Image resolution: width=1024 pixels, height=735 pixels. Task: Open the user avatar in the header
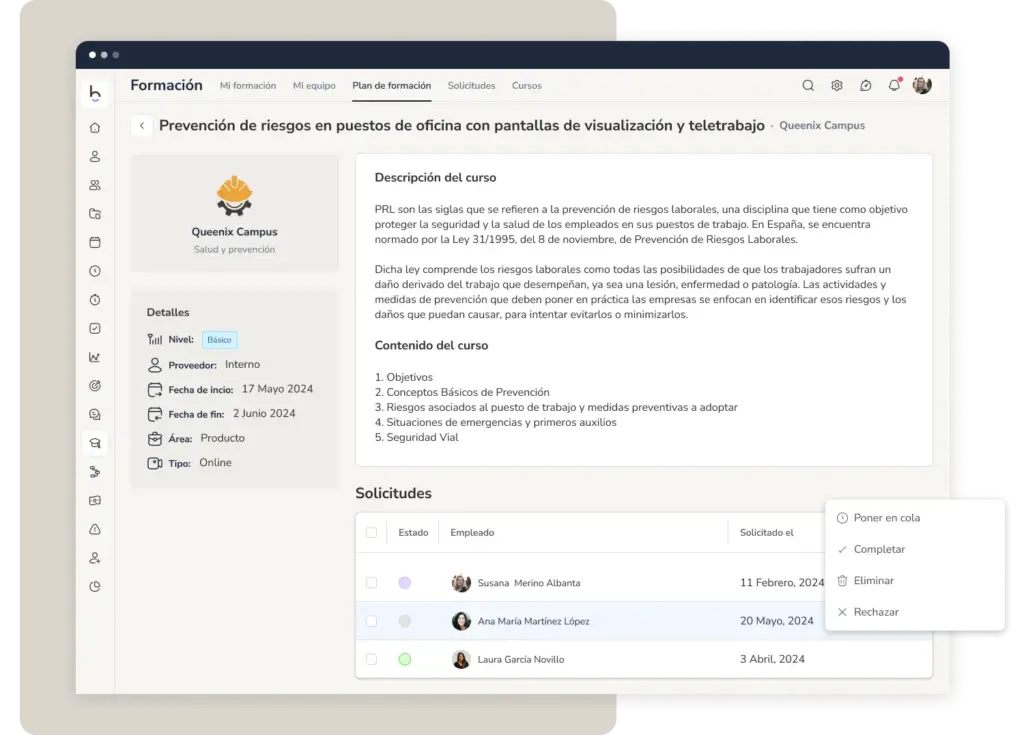point(922,85)
